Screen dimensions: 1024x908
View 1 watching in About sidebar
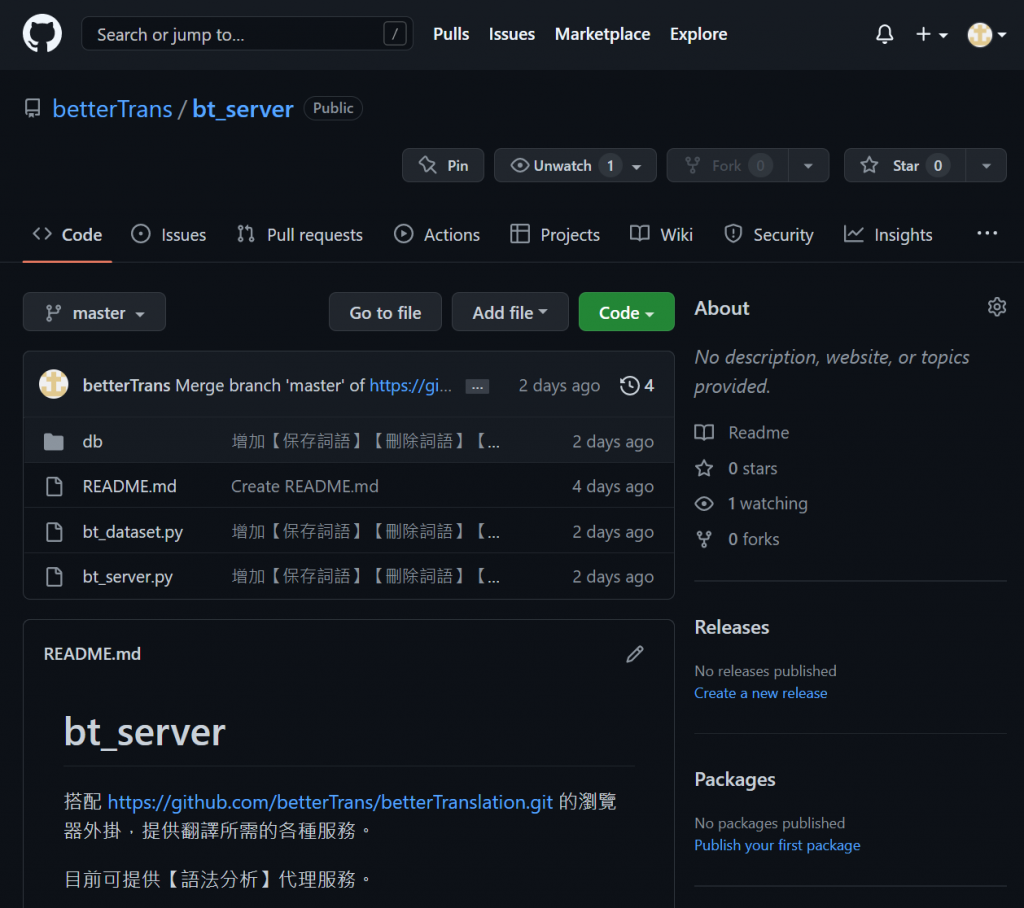[751, 504]
